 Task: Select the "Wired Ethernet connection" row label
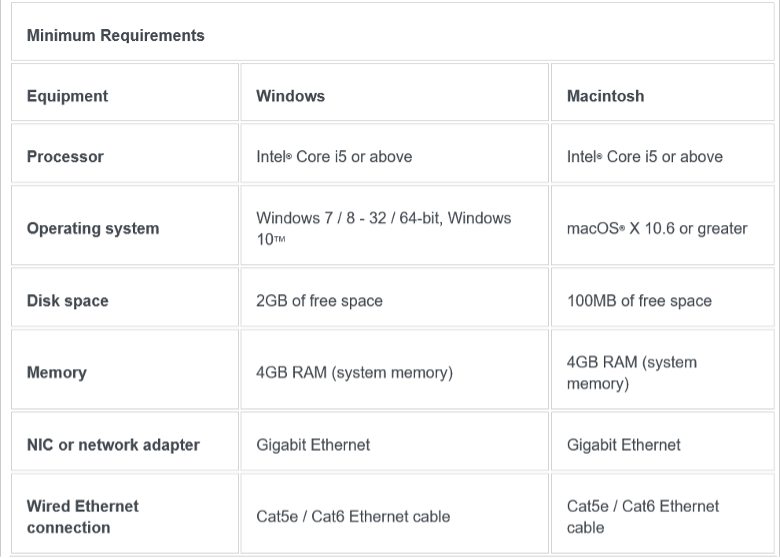coord(82,516)
